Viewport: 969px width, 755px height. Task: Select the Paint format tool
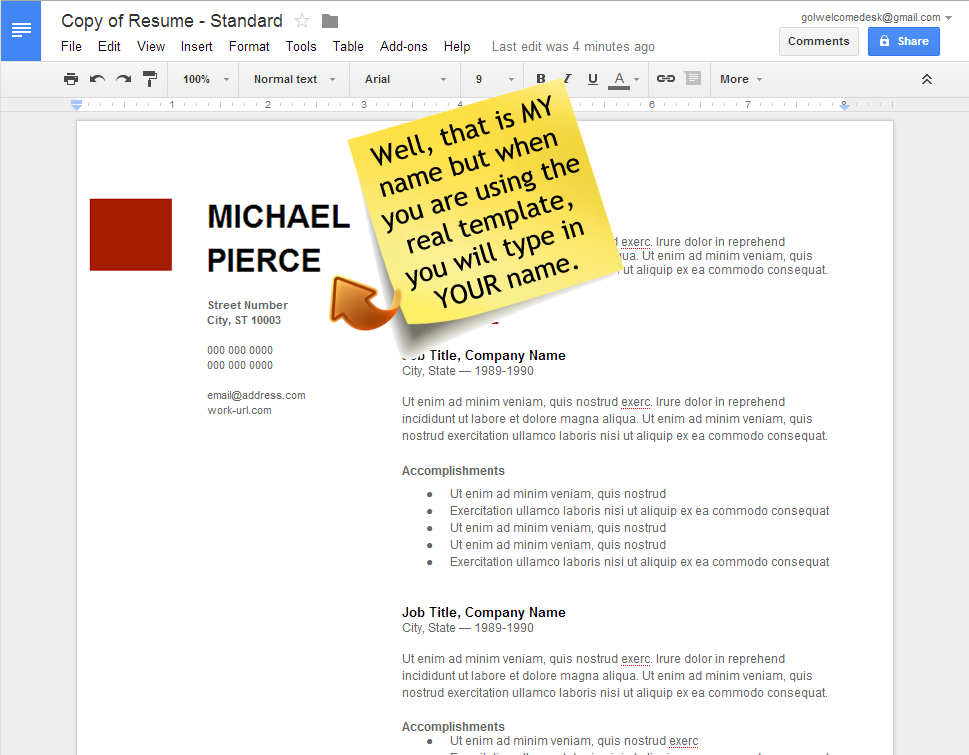[x=150, y=79]
